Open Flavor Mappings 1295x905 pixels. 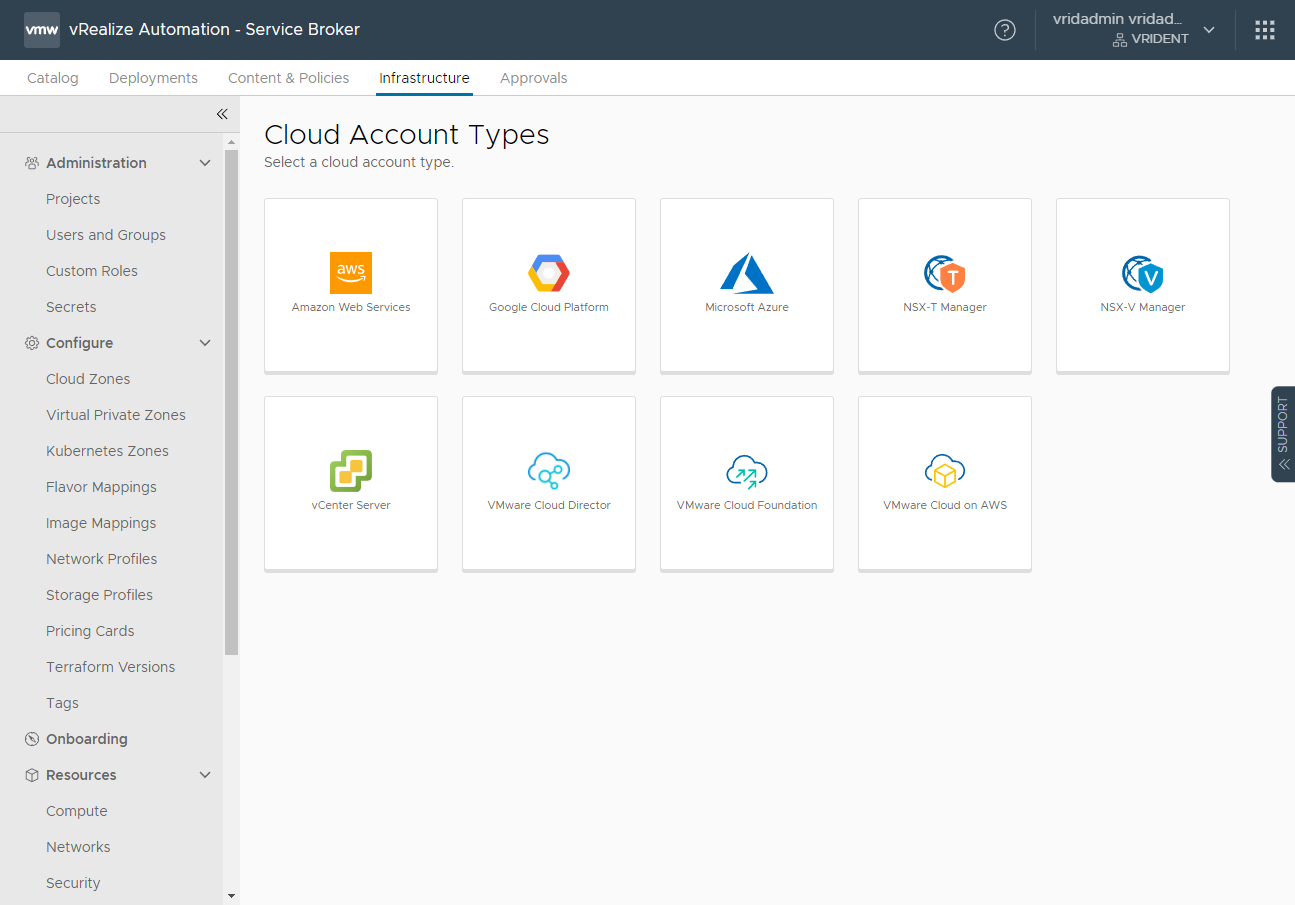coord(101,487)
